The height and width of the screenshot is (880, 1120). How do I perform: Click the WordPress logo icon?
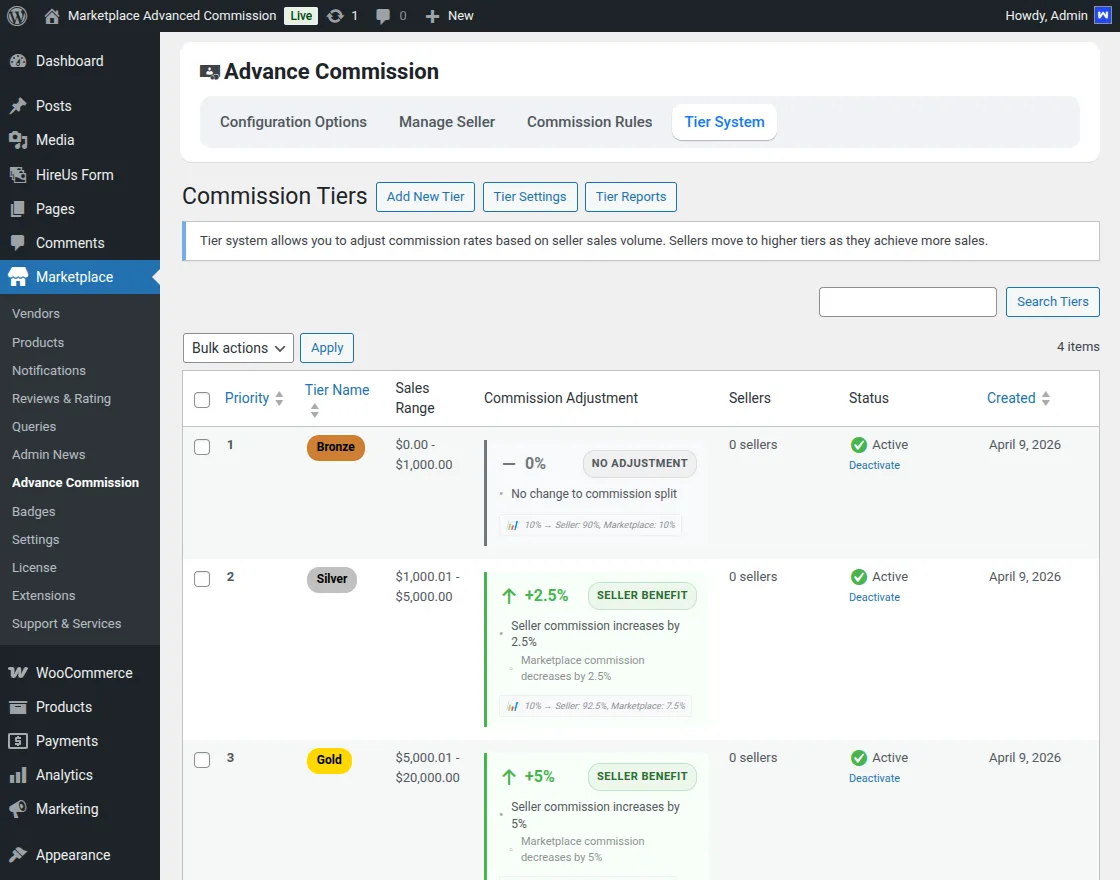16,16
